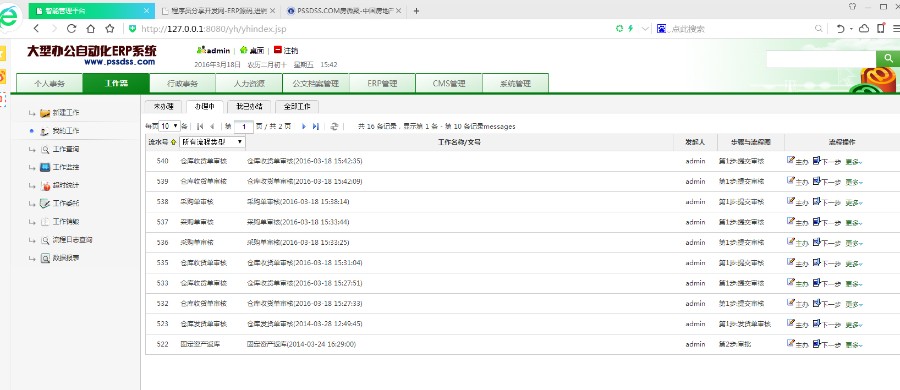The image size is (900, 390).
Task: Select the 办理中 work sub-tab
Action: click(x=205, y=107)
